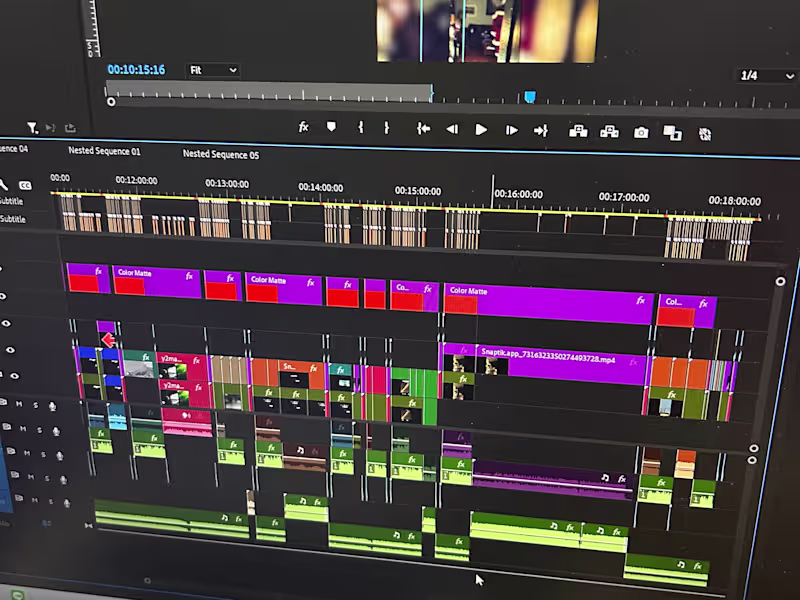The height and width of the screenshot is (600, 800).
Task: Click the filter funnel icon
Action: (33, 128)
